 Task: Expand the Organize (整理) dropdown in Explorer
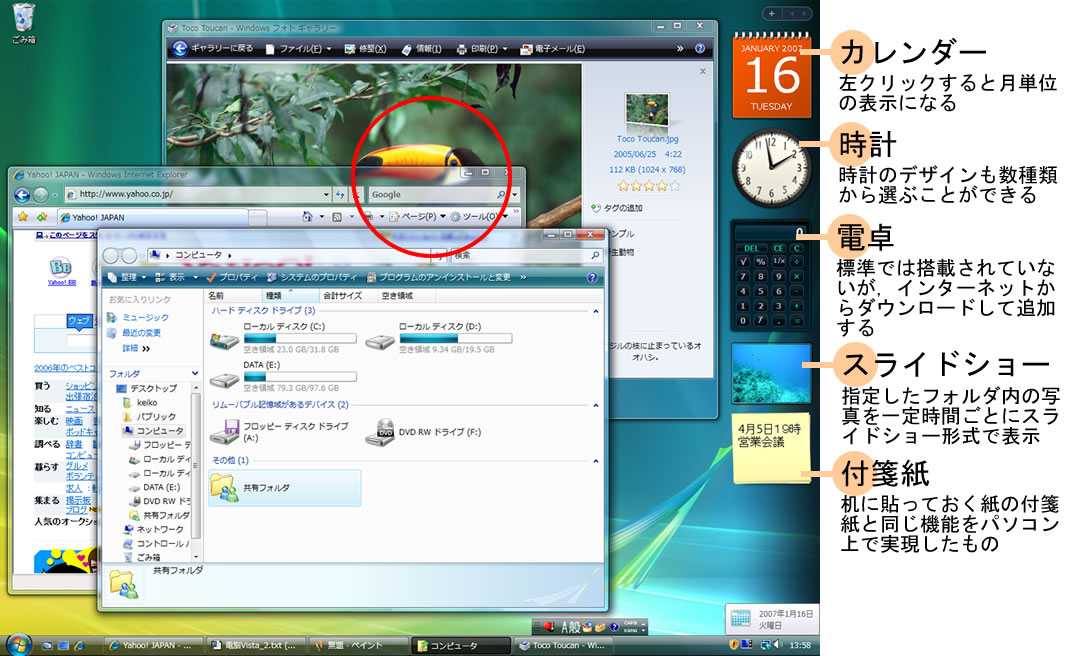(x=128, y=277)
